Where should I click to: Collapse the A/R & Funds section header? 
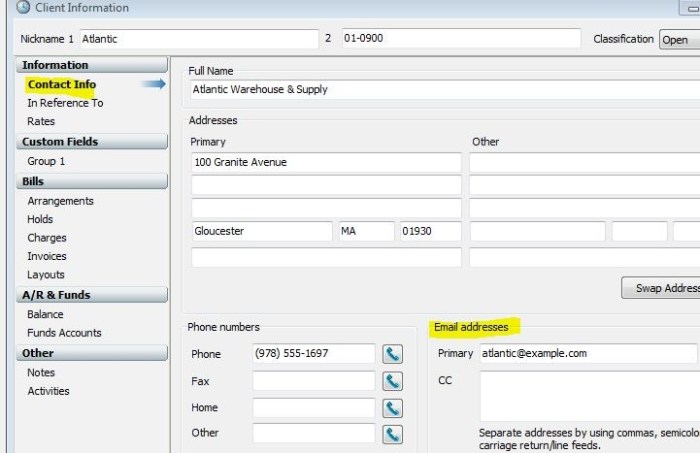pos(92,295)
